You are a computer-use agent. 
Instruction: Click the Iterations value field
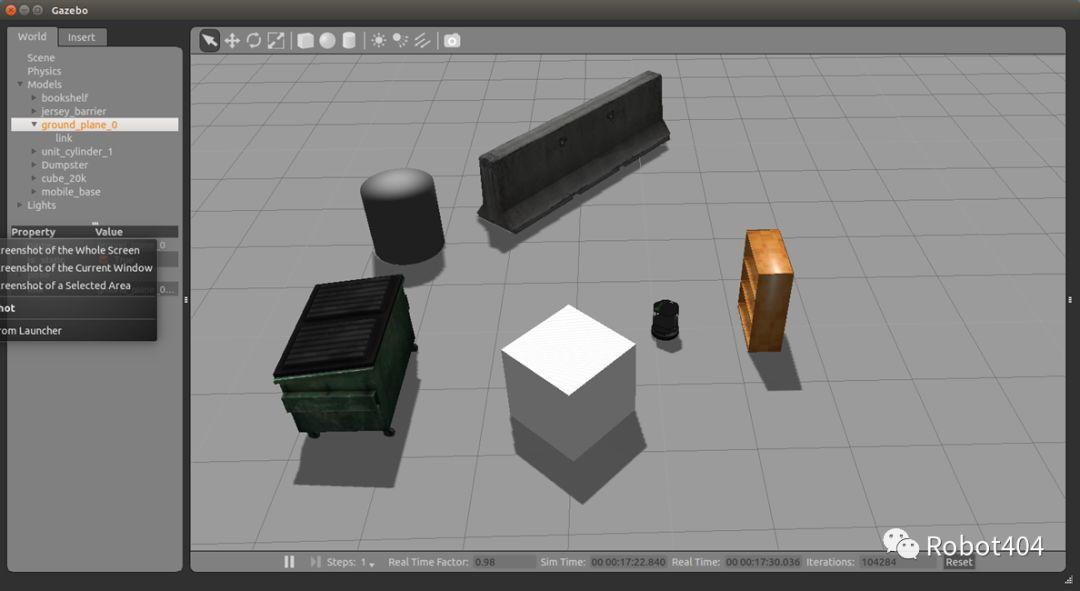(897, 562)
